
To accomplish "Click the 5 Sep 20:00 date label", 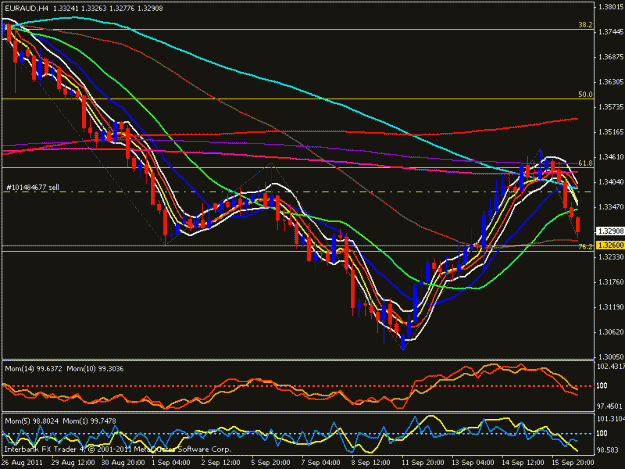I will [x=271, y=463].
